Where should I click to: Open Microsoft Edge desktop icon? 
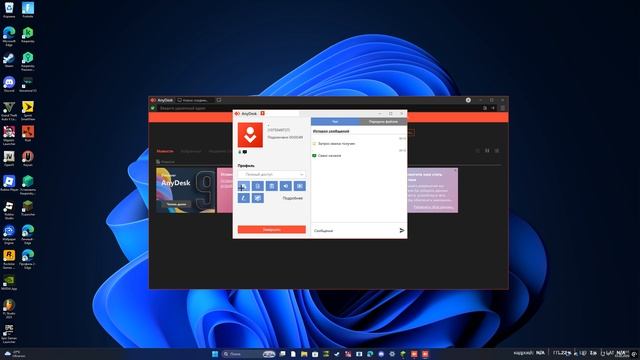(9, 36)
